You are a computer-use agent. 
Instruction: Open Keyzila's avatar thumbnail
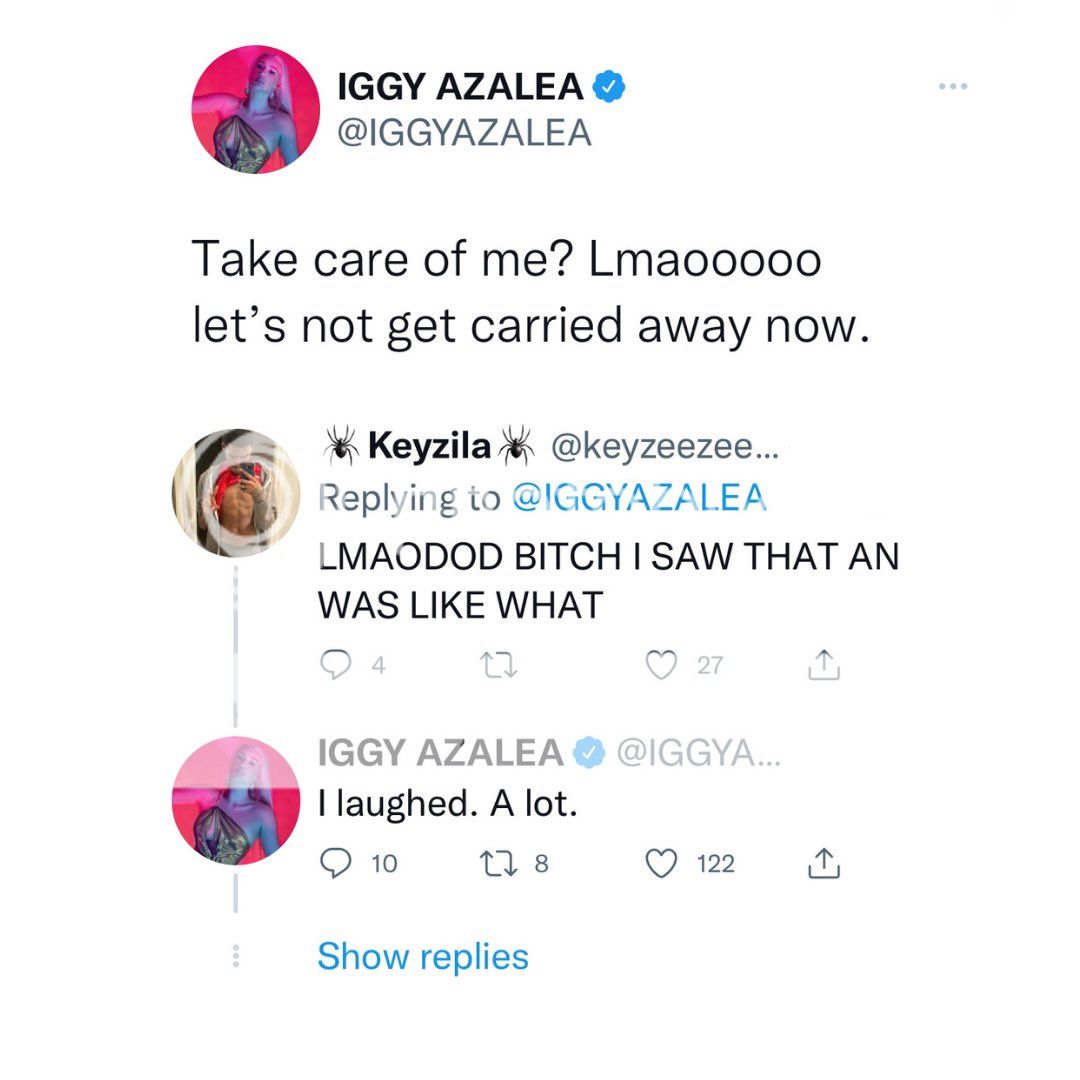pos(236,492)
